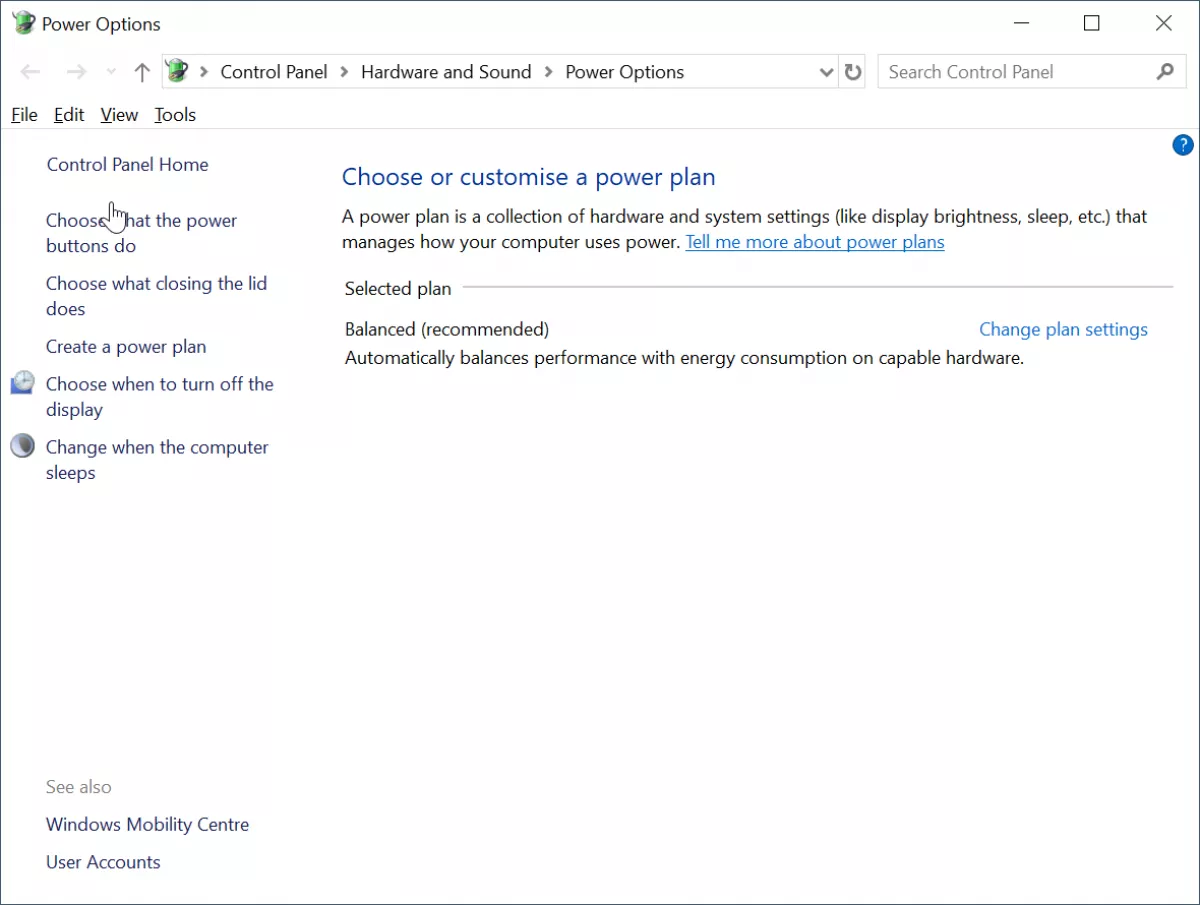This screenshot has width=1200, height=905.
Task: Go to Control Panel Home
Action: coord(128,164)
